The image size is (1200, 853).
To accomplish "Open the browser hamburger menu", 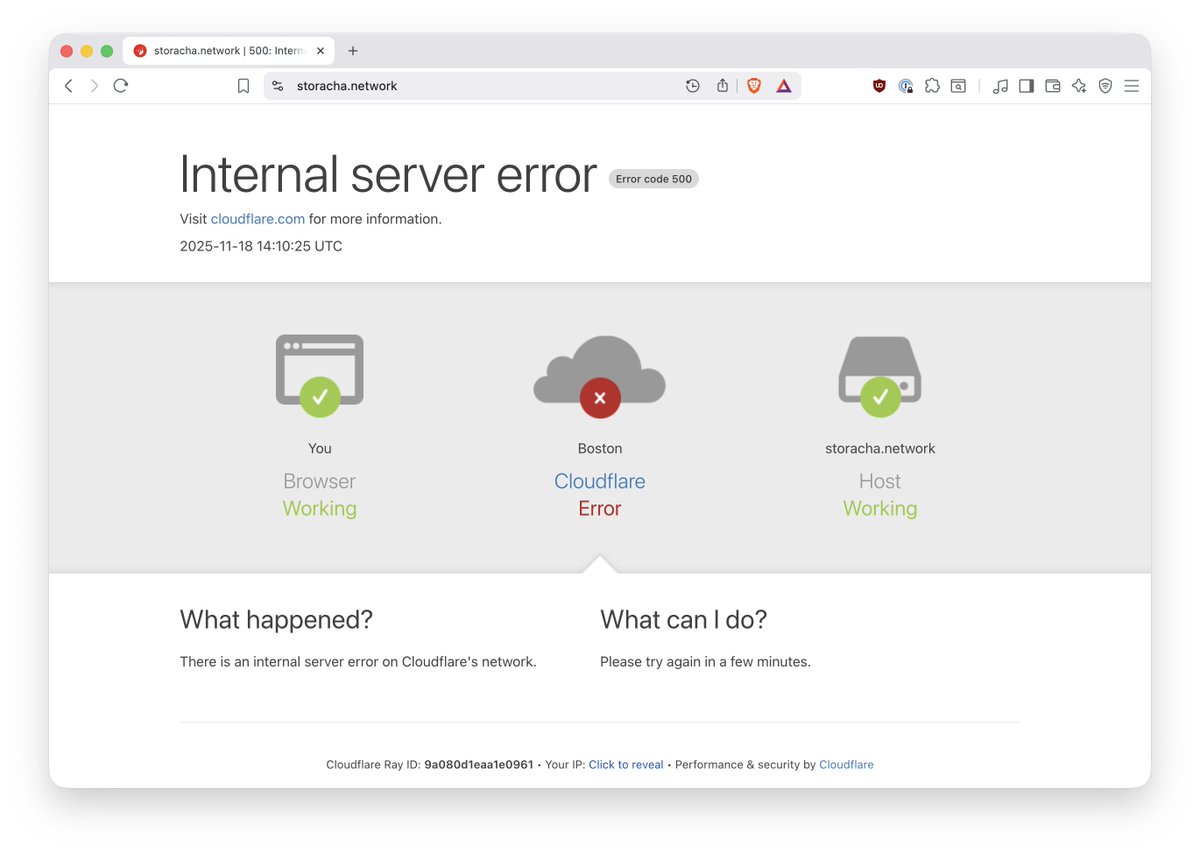I will tap(1132, 86).
